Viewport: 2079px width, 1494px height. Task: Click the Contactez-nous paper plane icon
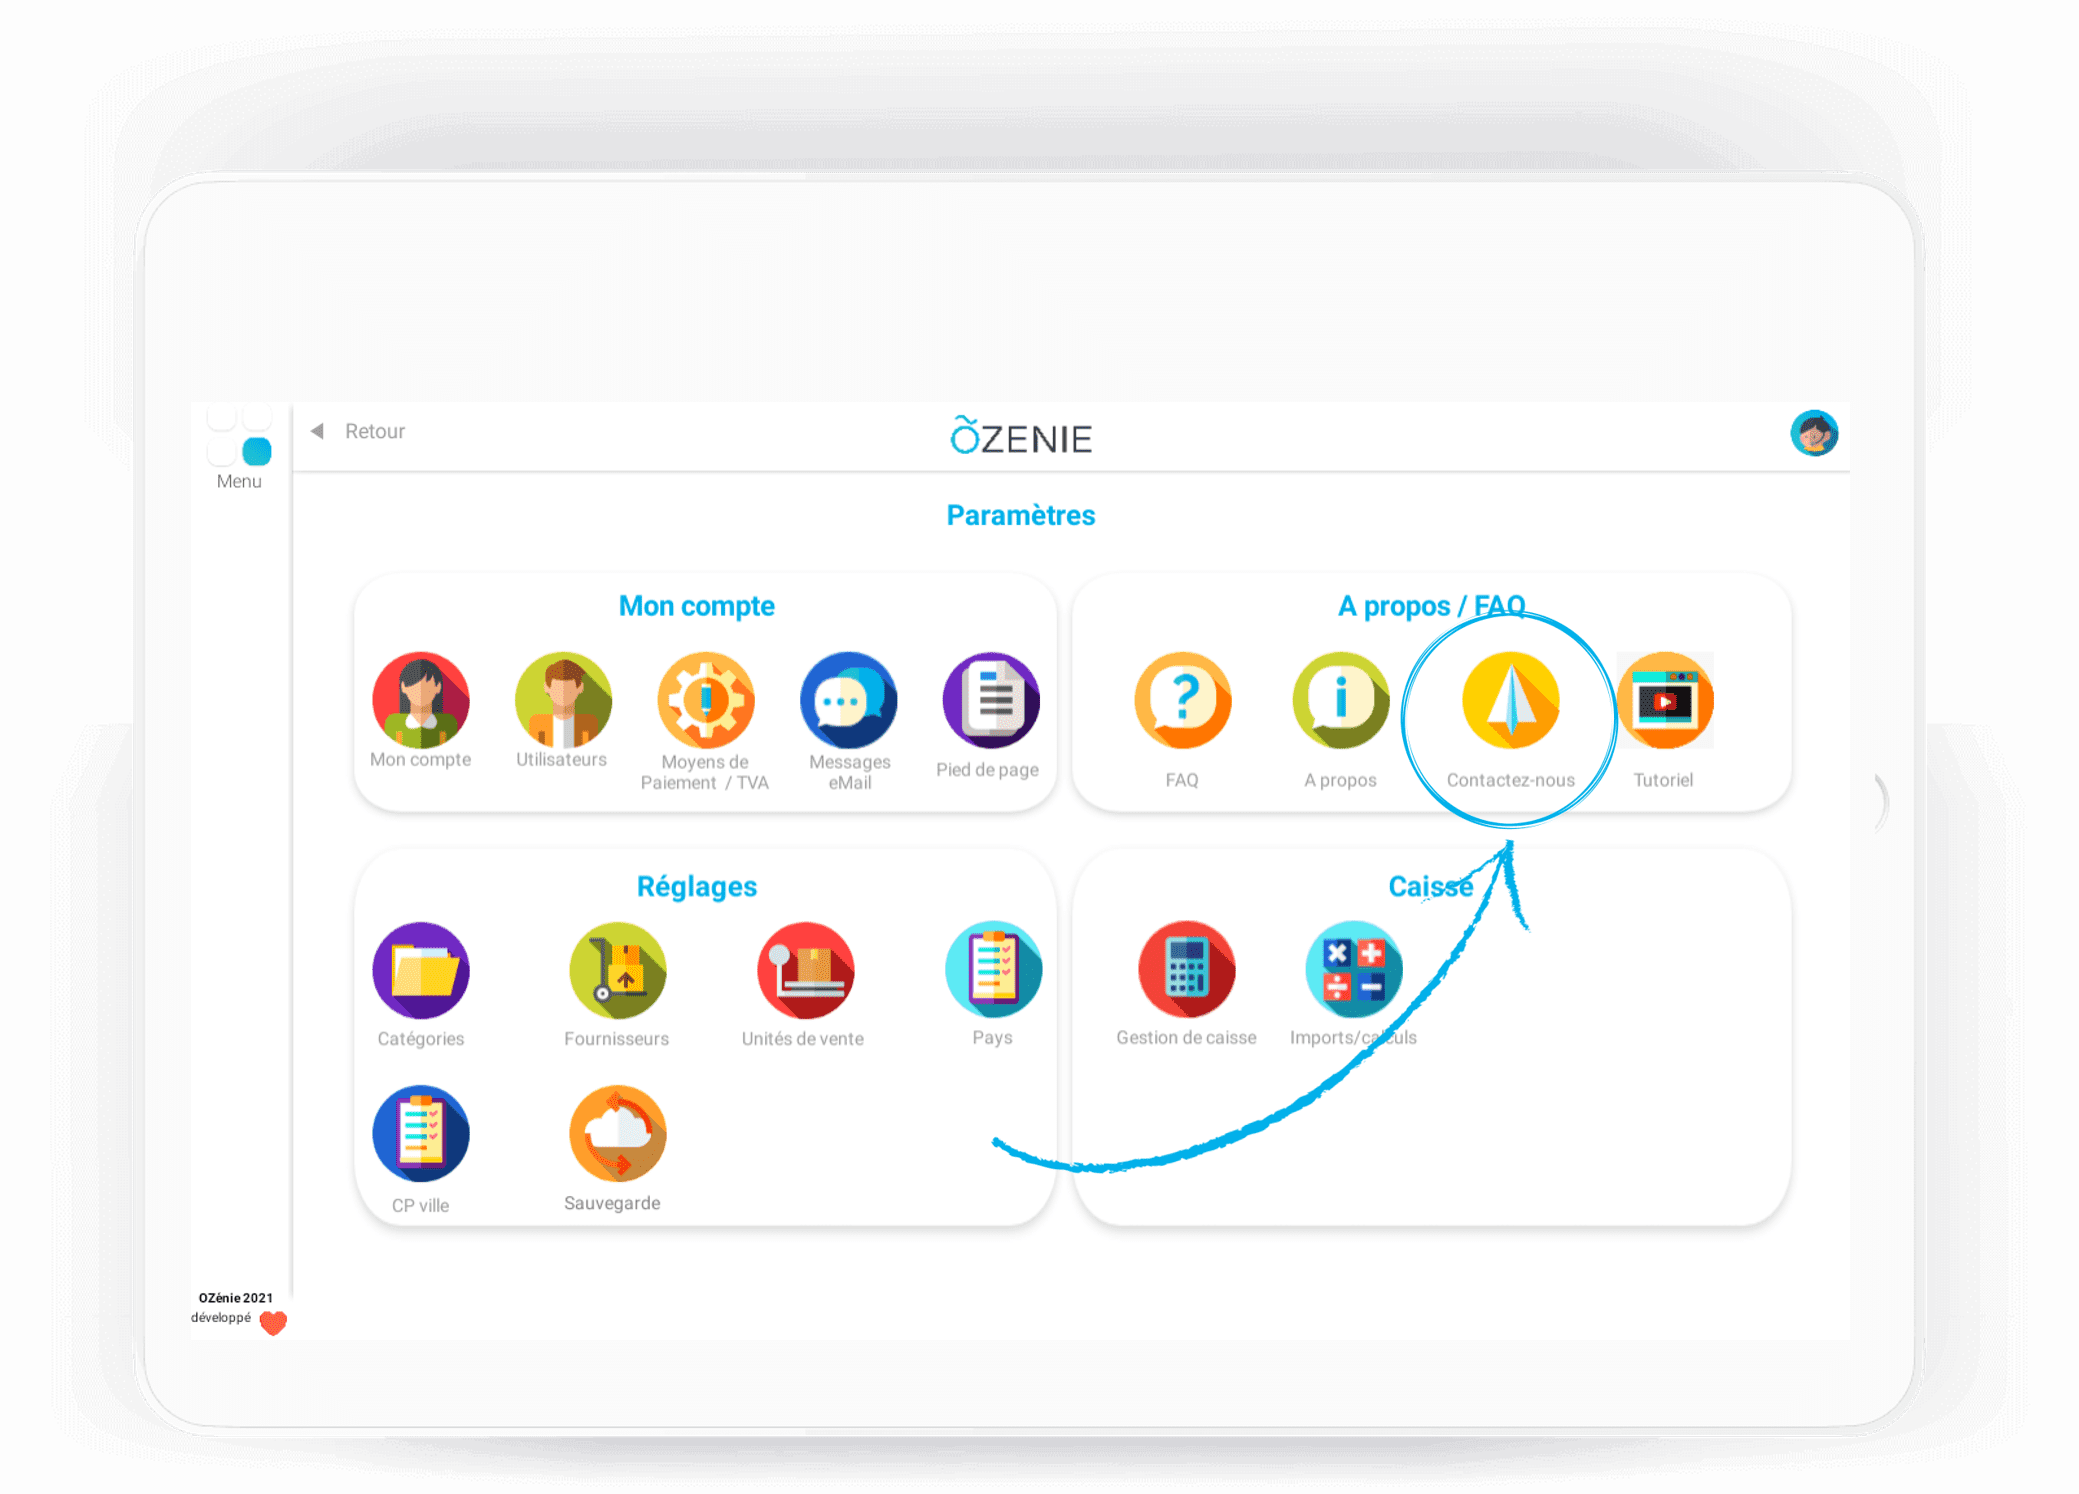pyautogui.click(x=1511, y=700)
